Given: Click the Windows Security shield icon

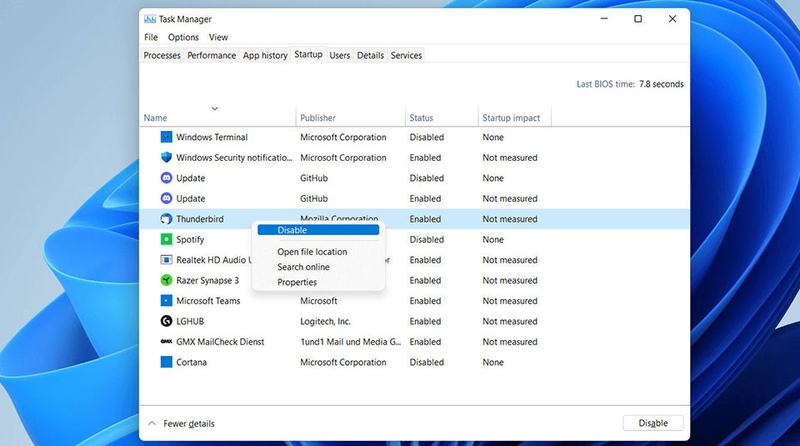Looking at the screenshot, I should click(x=166, y=157).
